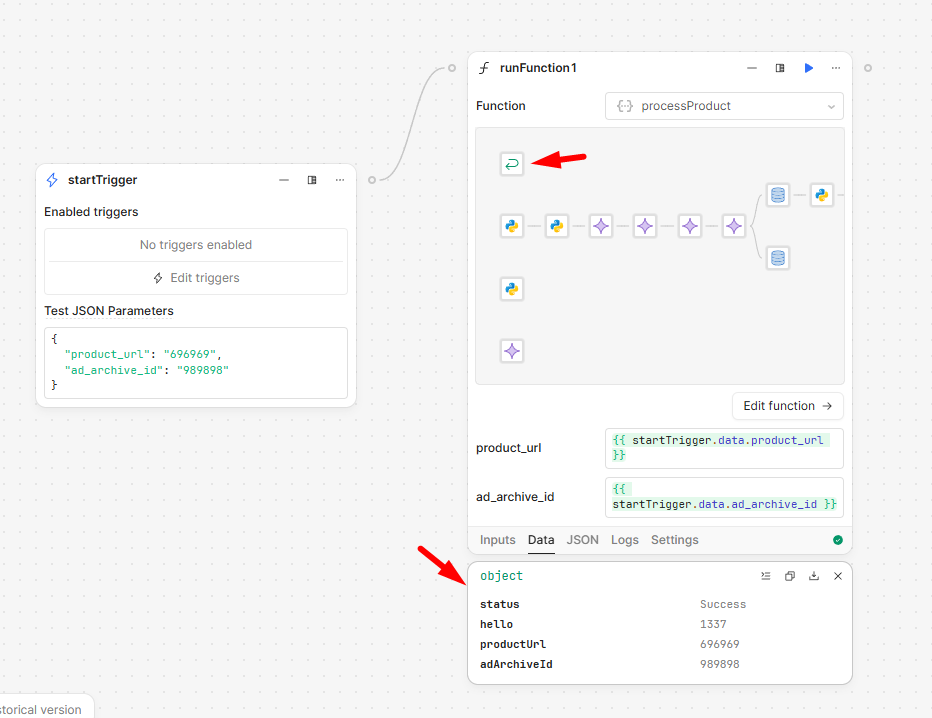This screenshot has width=932, height=718.
Task: Click the function icon beside runFunction1 title
Action: tap(484, 68)
